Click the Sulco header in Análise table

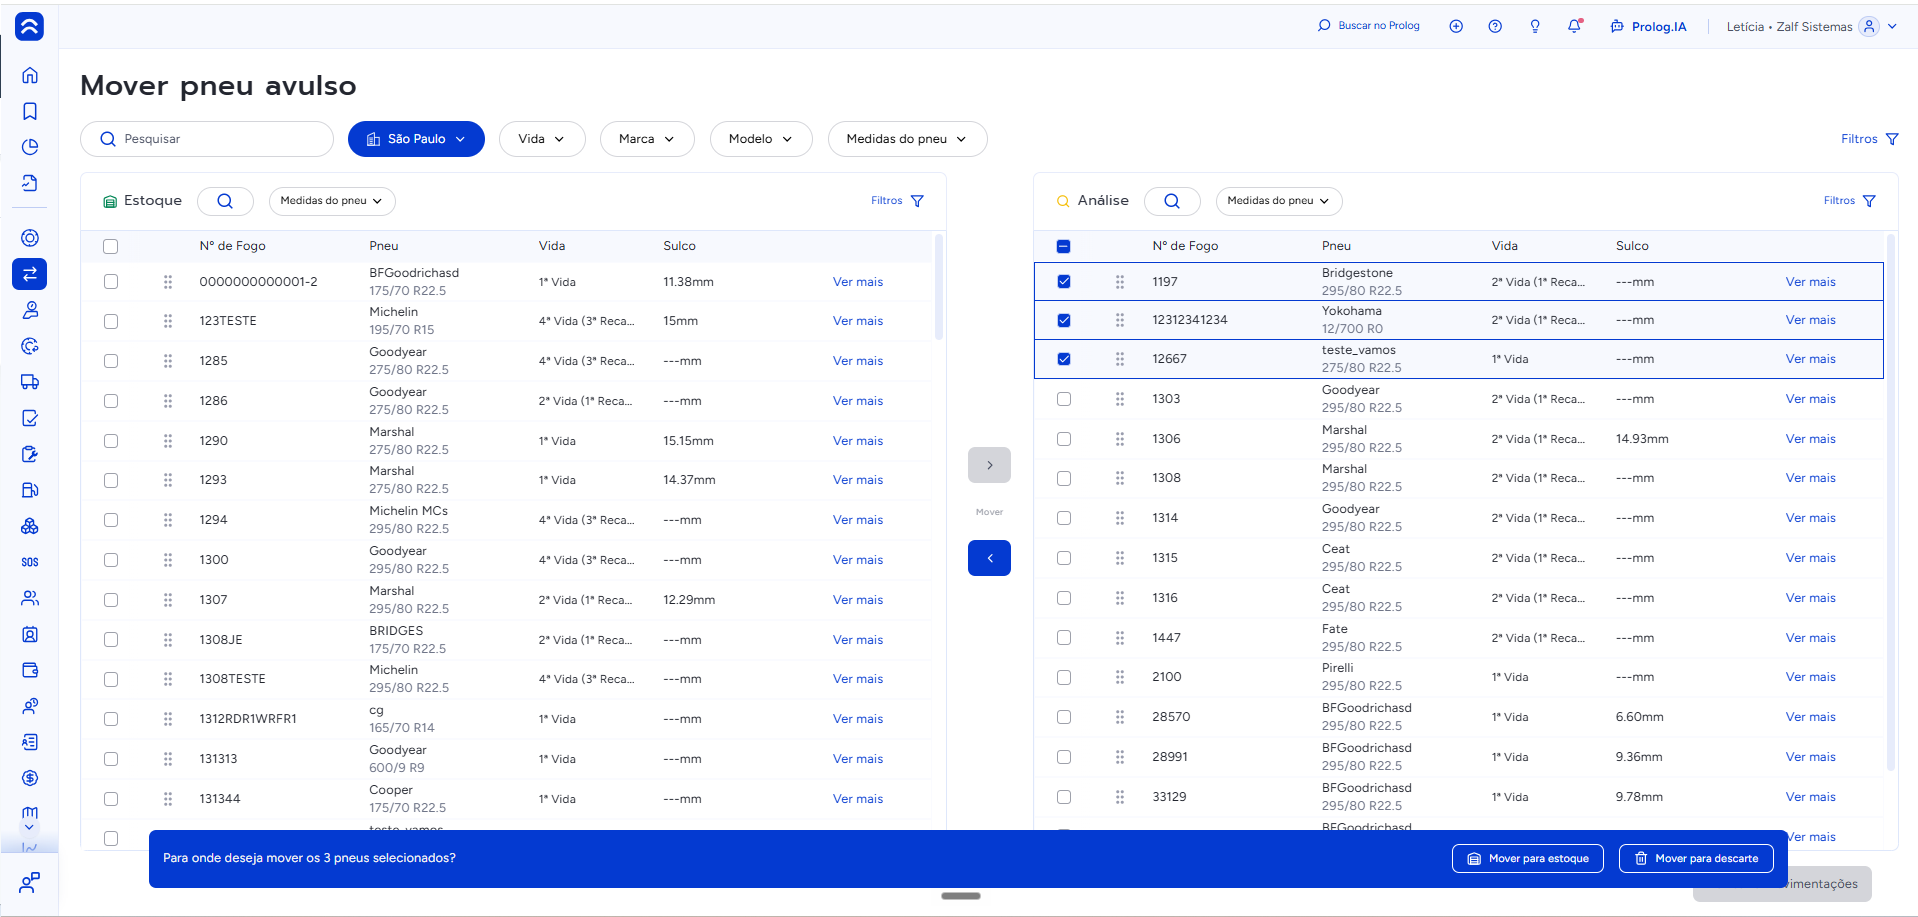(1632, 246)
